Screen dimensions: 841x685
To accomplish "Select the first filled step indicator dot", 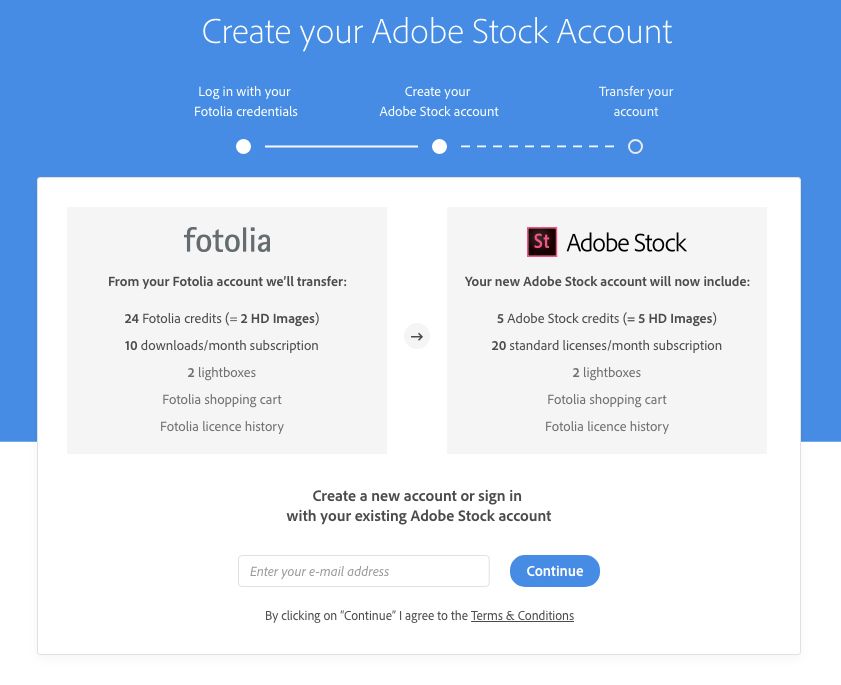I will 243,146.
